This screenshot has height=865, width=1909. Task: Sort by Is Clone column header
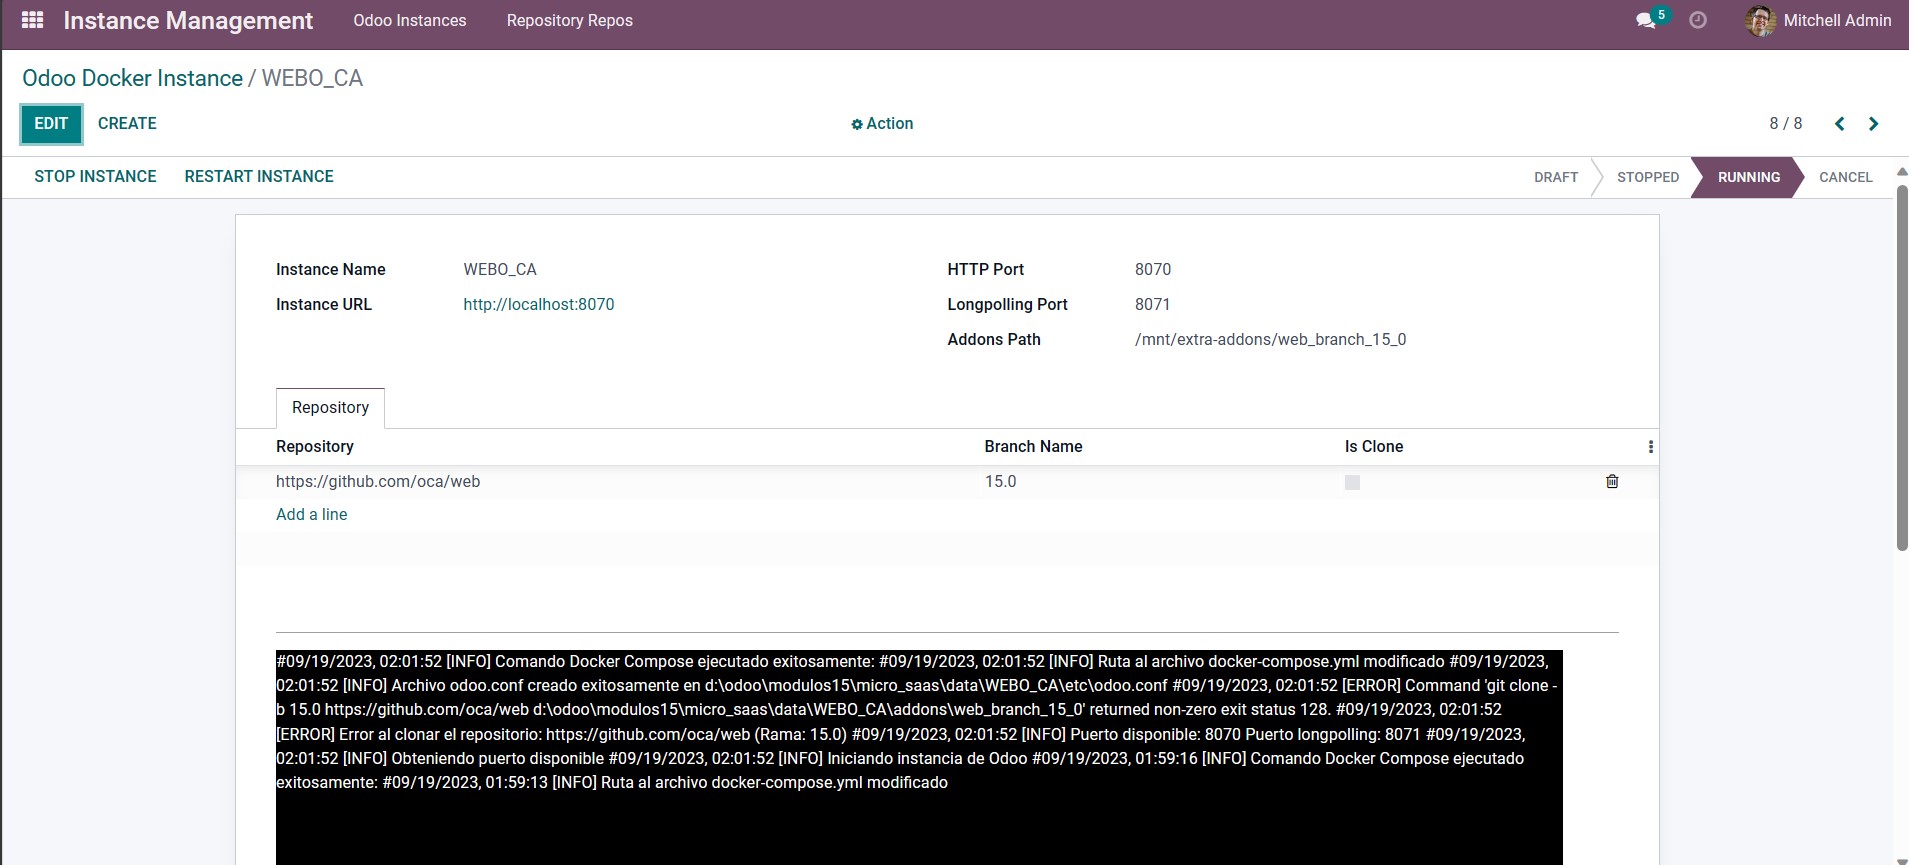pyautogui.click(x=1374, y=447)
